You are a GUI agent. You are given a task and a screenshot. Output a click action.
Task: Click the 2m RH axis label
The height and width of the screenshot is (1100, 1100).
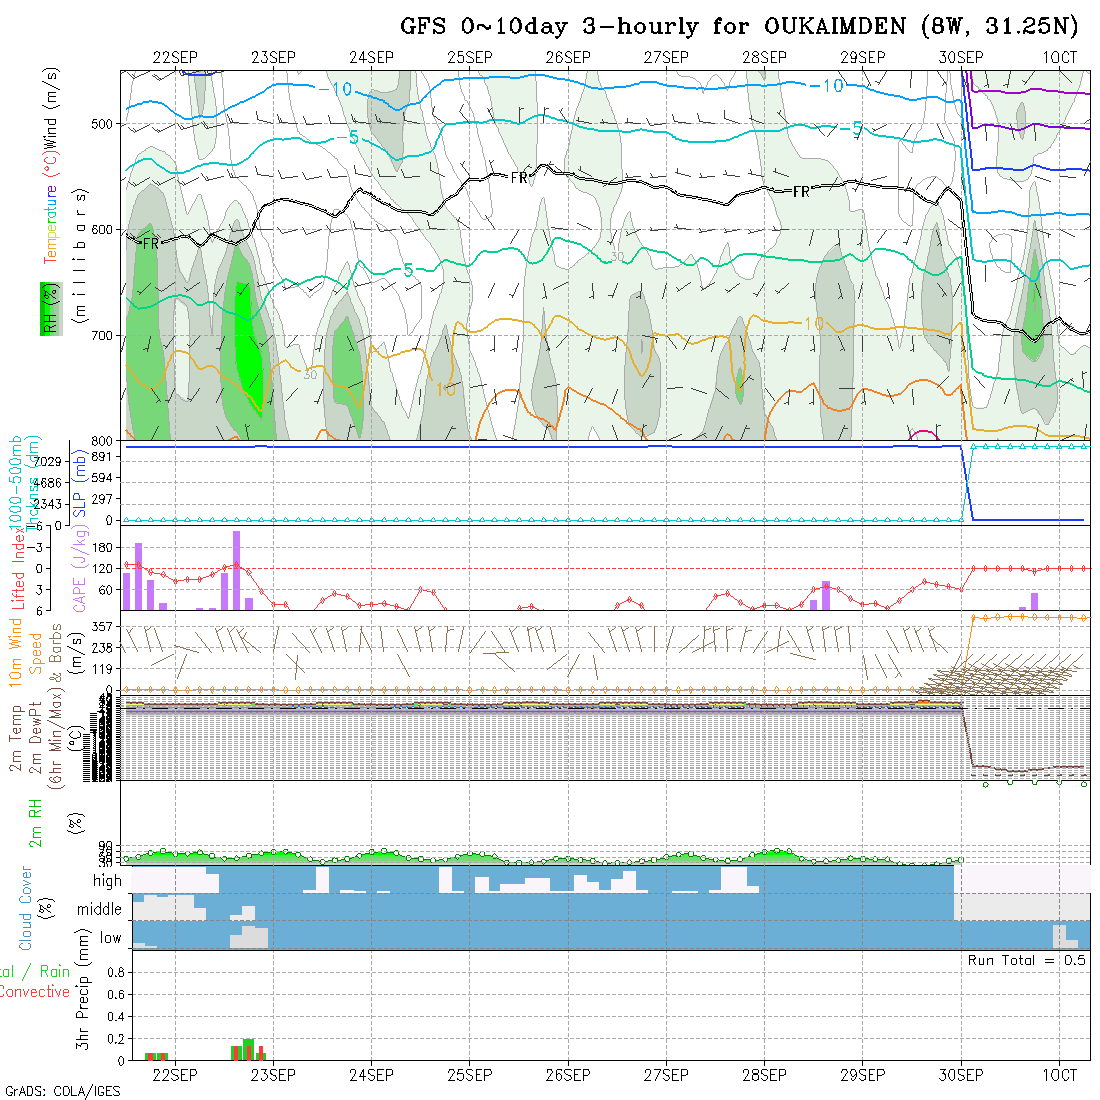tap(34, 823)
